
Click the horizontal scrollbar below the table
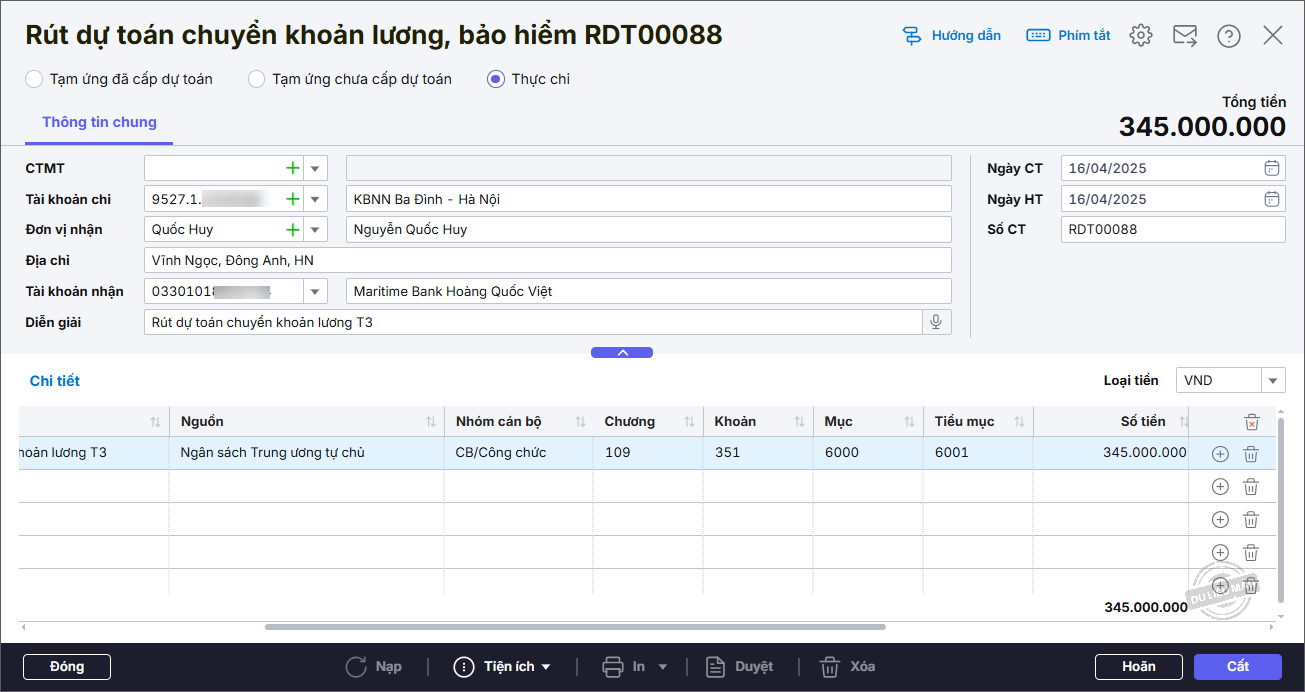click(x=575, y=627)
